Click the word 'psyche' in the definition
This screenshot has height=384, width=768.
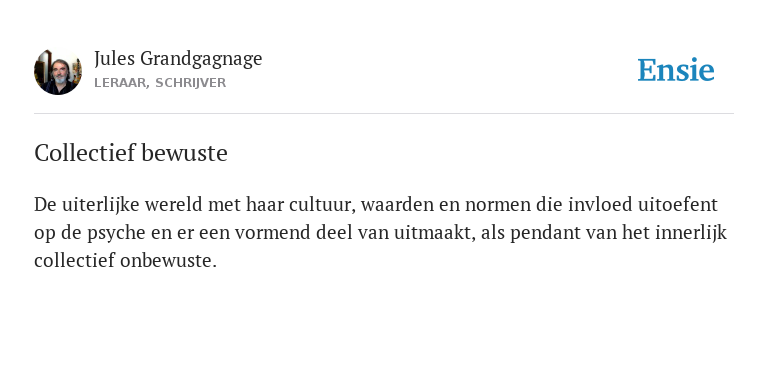tap(117, 233)
